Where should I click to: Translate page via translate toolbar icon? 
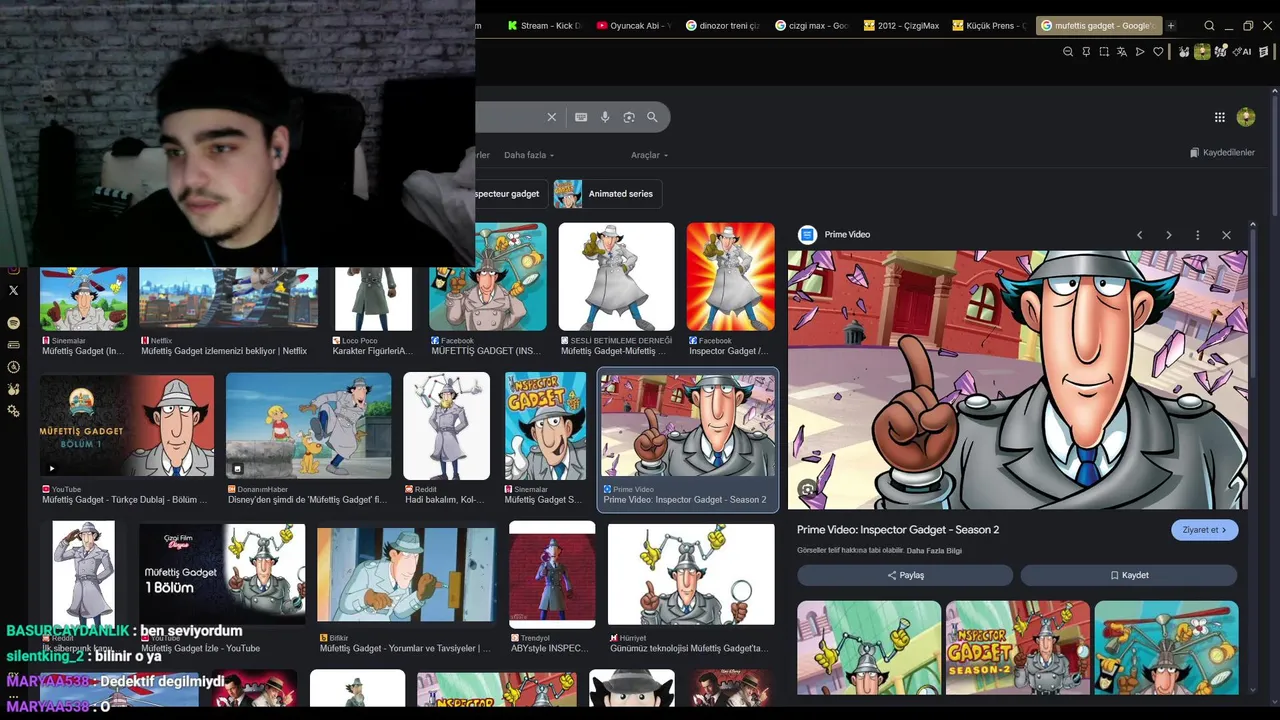coord(1122,52)
